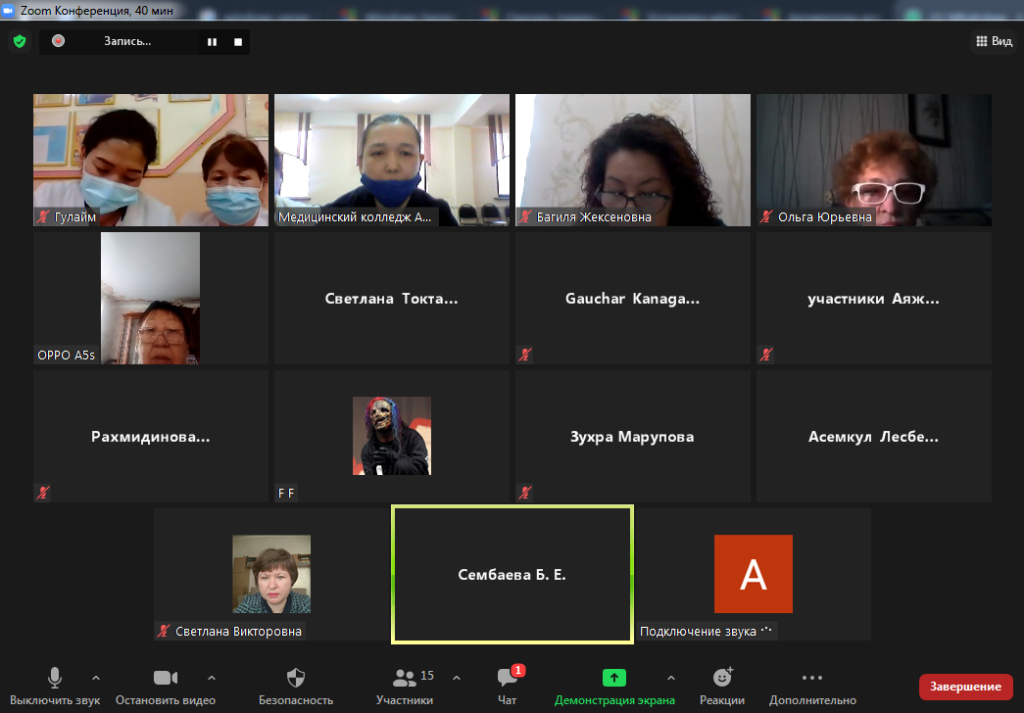
Task: Open the Участники participants panel
Action: click(x=405, y=686)
